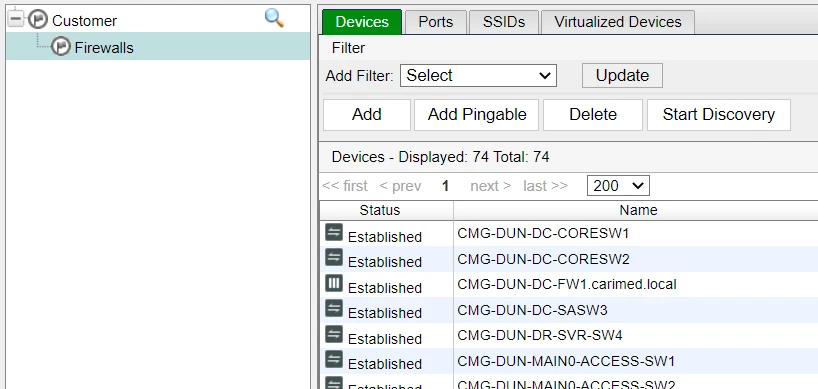Click Established status of CMG-DUN-DR-SVR-SW4
Viewport: 818px width, 389px height.
pyautogui.click(x=385, y=339)
